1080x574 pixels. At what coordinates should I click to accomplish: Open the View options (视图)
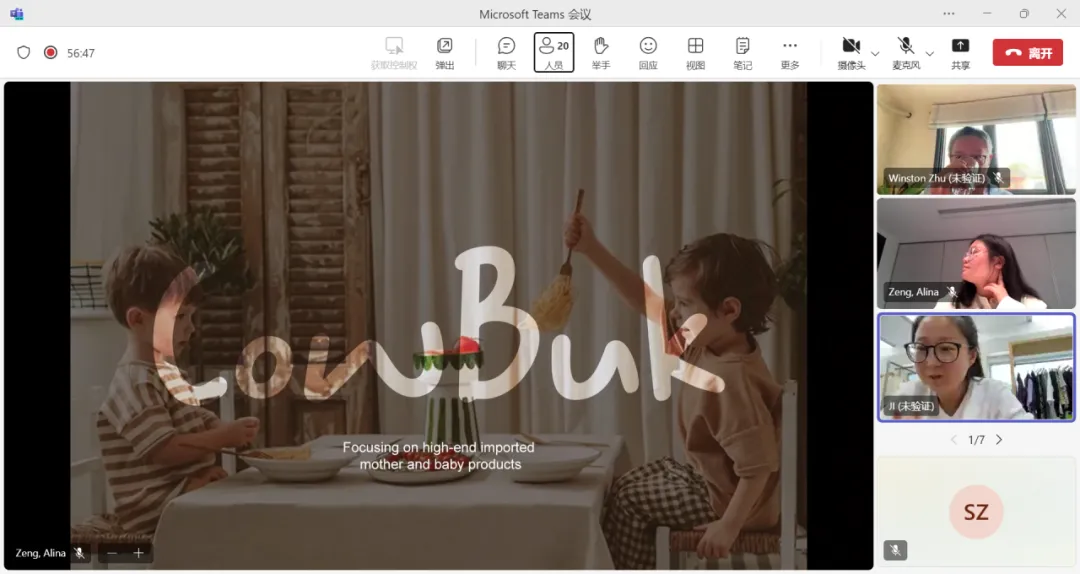coord(696,53)
